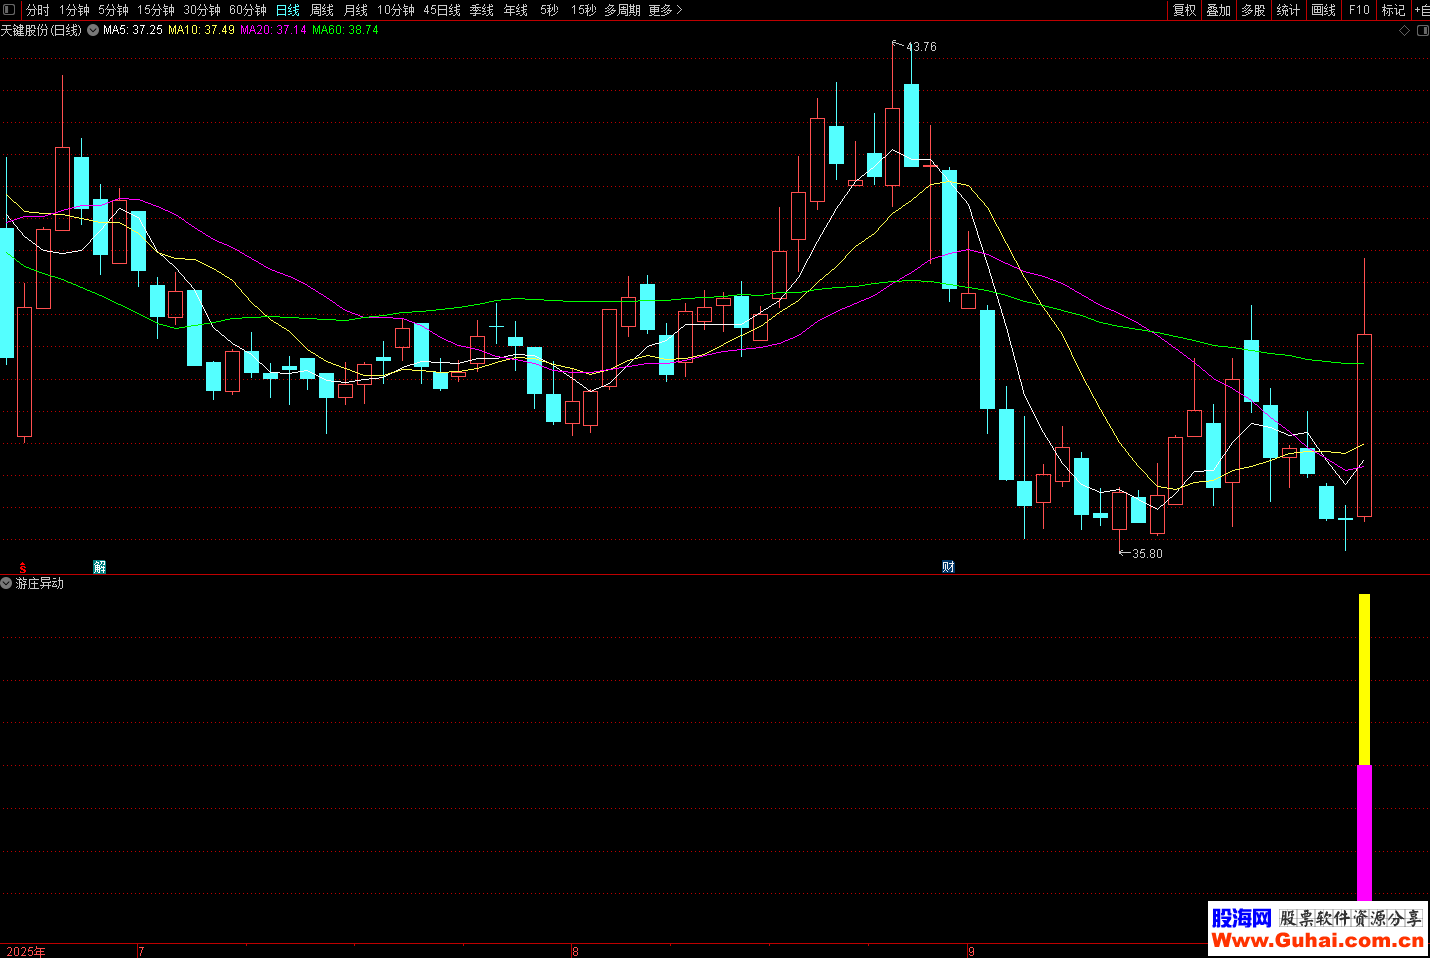Click the red dollar marker icon
This screenshot has width=1430, height=958.
point(23,567)
